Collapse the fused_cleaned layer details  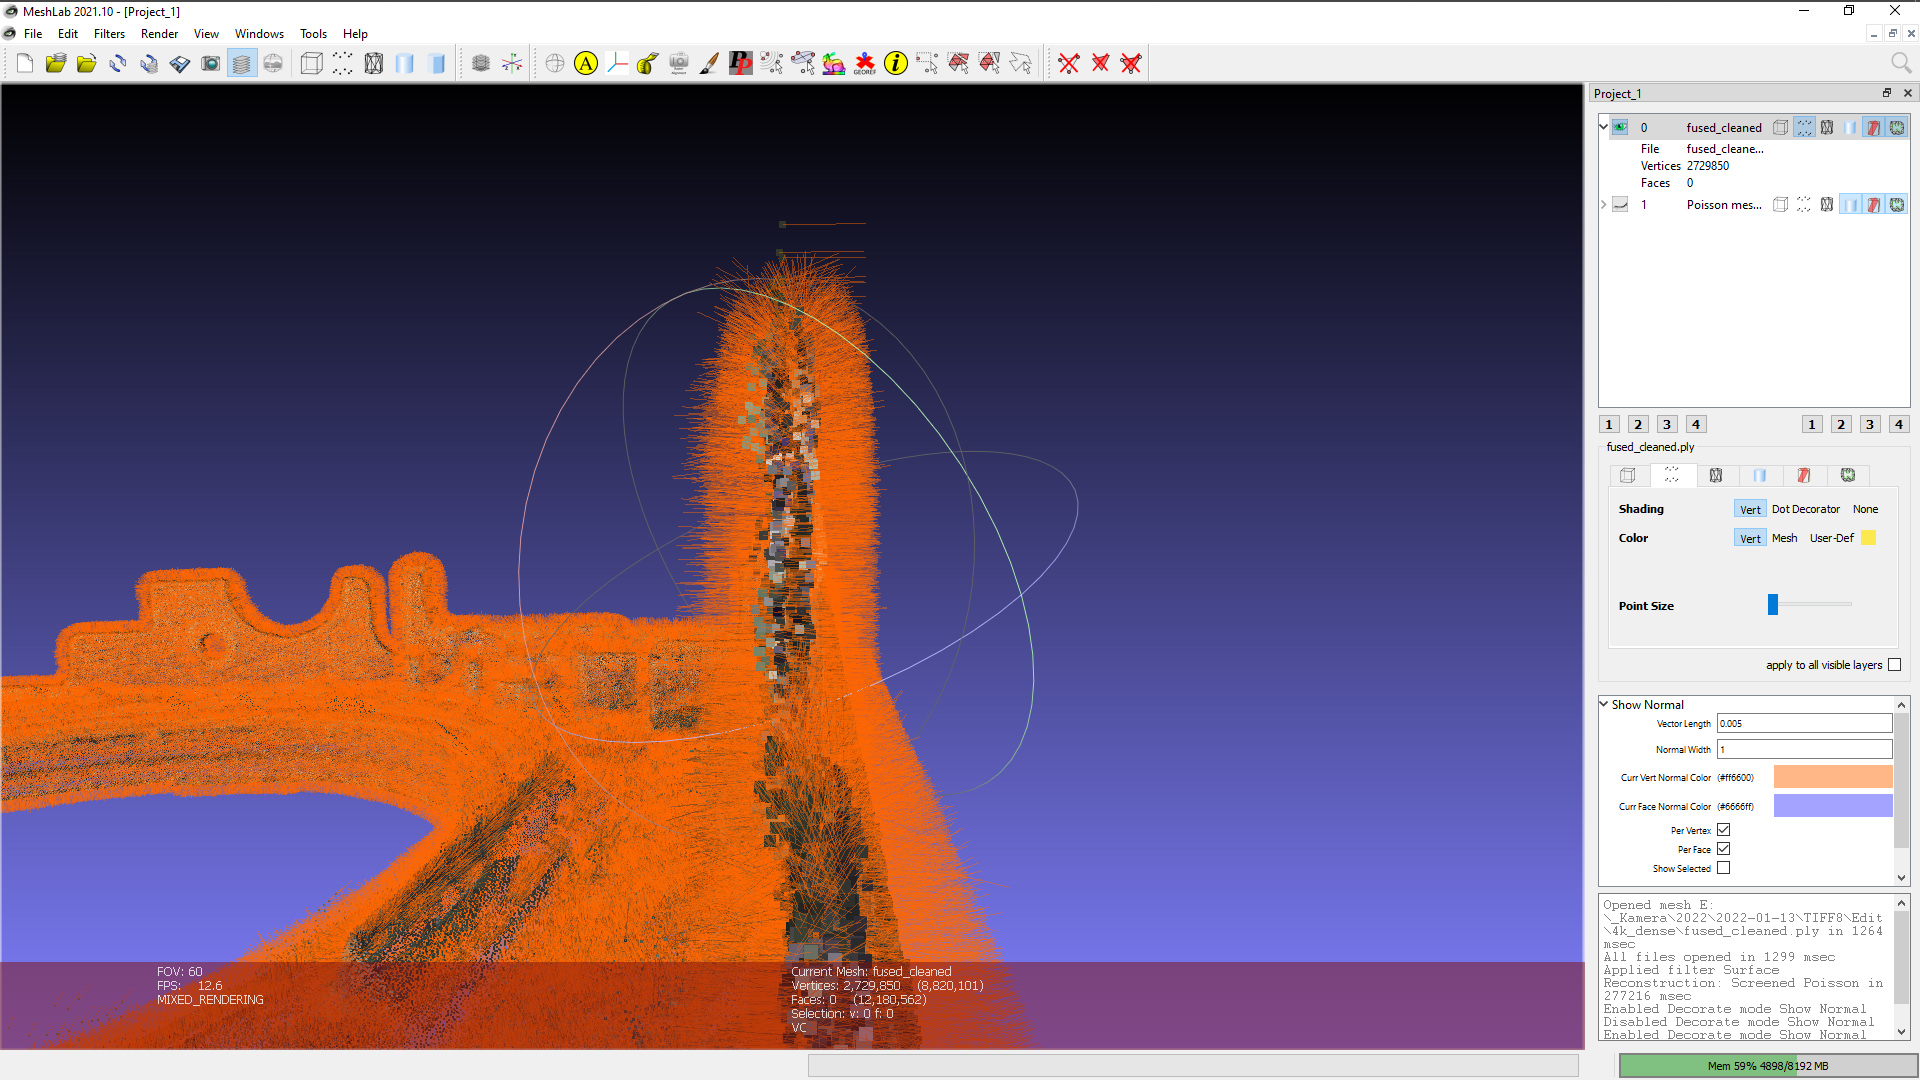[1603, 127]
